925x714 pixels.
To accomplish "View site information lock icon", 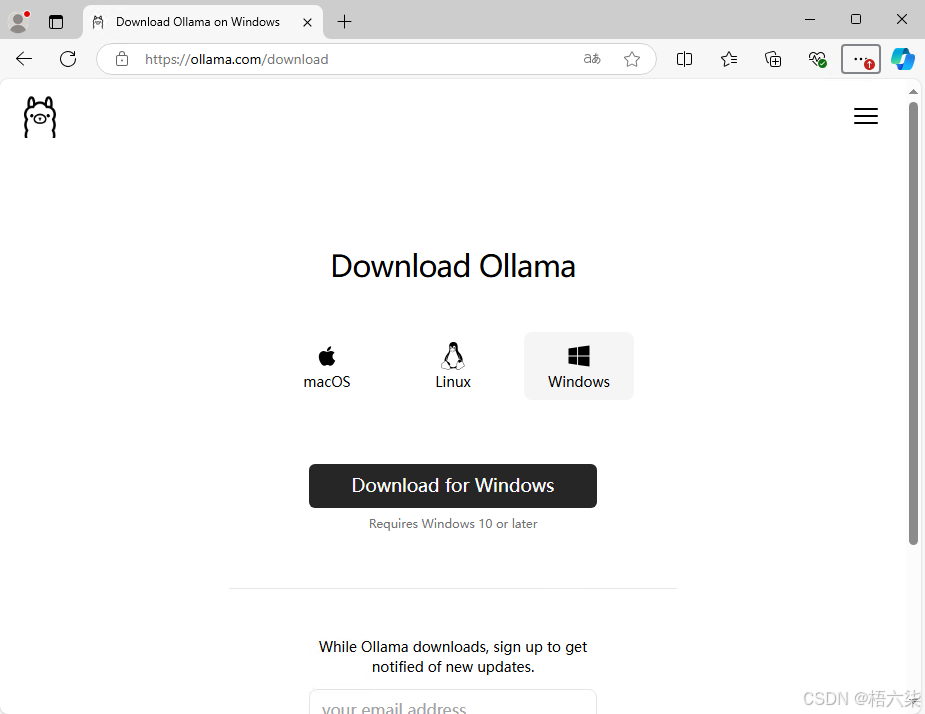I will [x=122, y=59].
